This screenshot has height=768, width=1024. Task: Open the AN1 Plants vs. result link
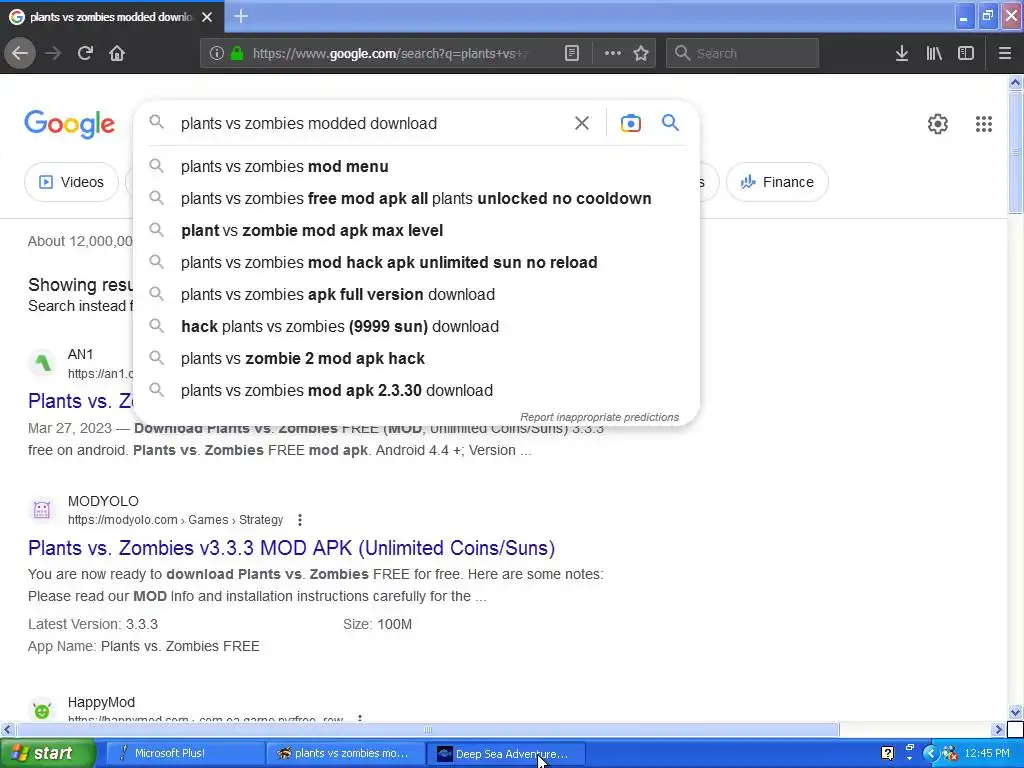pos(80,401)
